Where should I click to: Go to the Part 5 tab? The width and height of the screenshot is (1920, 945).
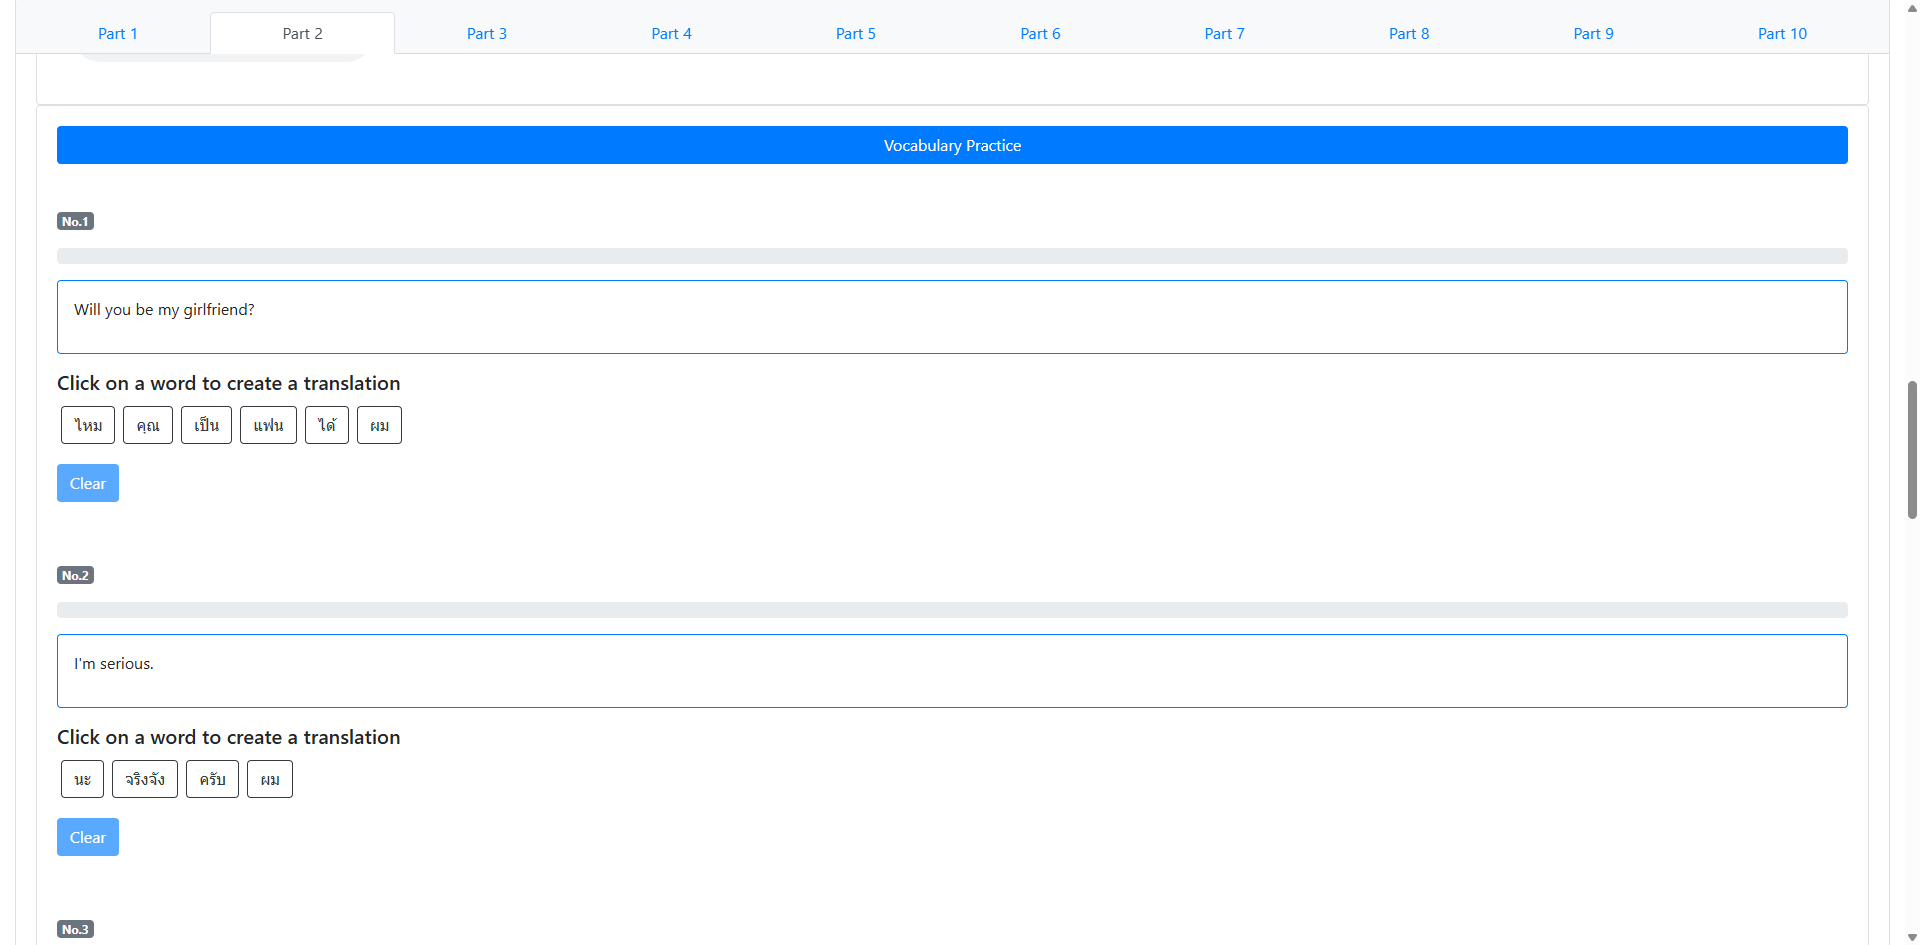(855, 33)
